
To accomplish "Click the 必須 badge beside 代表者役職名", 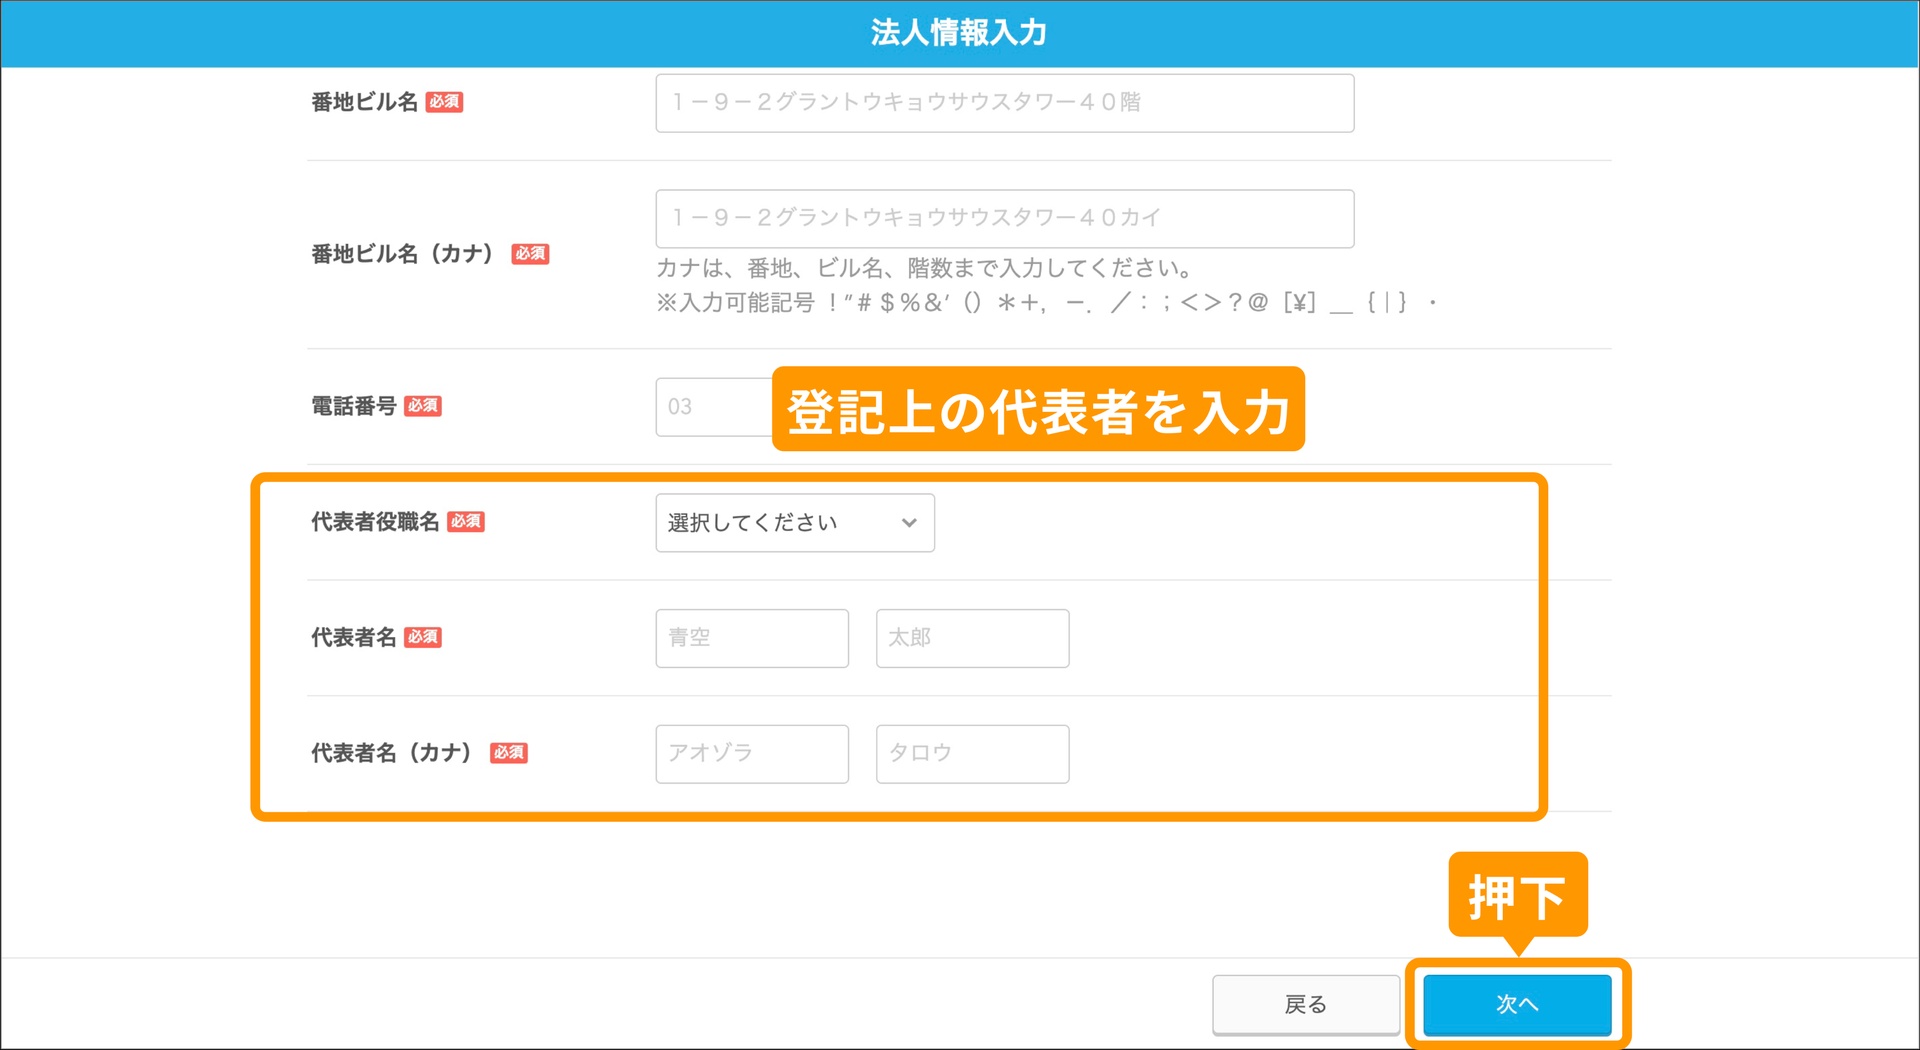I will point(465,521).
